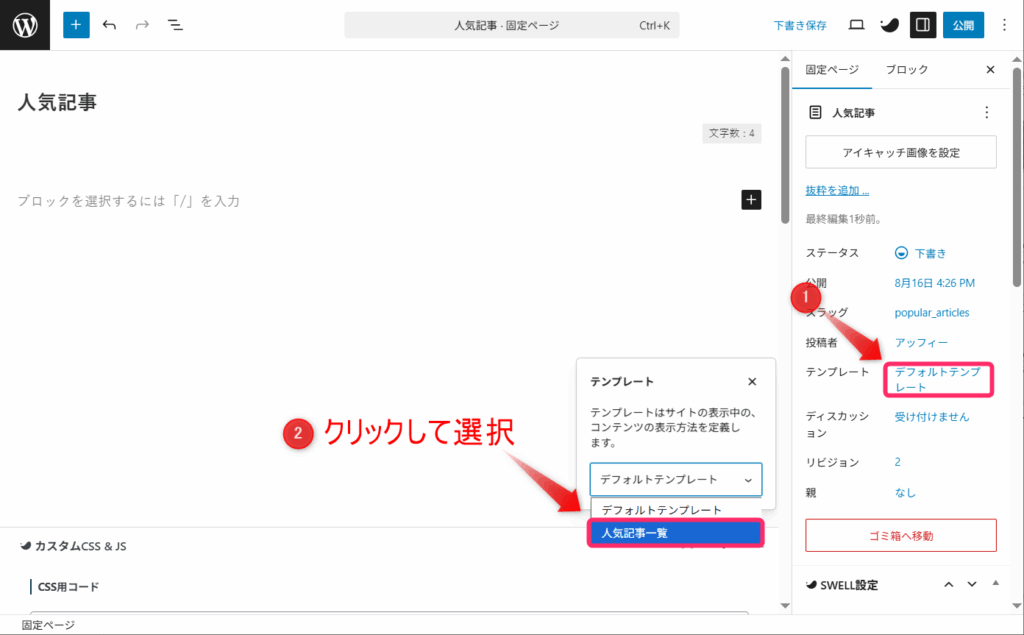
Task: Click the 最終編集1秒前。 text
Action: 844,219
